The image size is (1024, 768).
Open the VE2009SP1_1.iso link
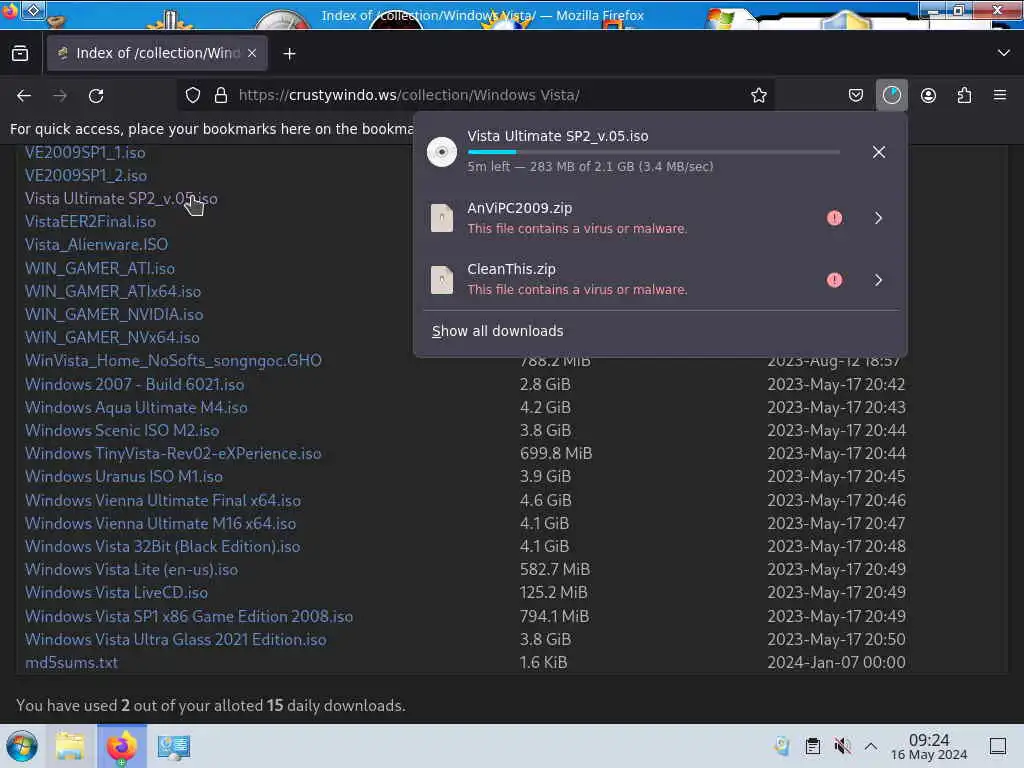(x=85, y=152)
